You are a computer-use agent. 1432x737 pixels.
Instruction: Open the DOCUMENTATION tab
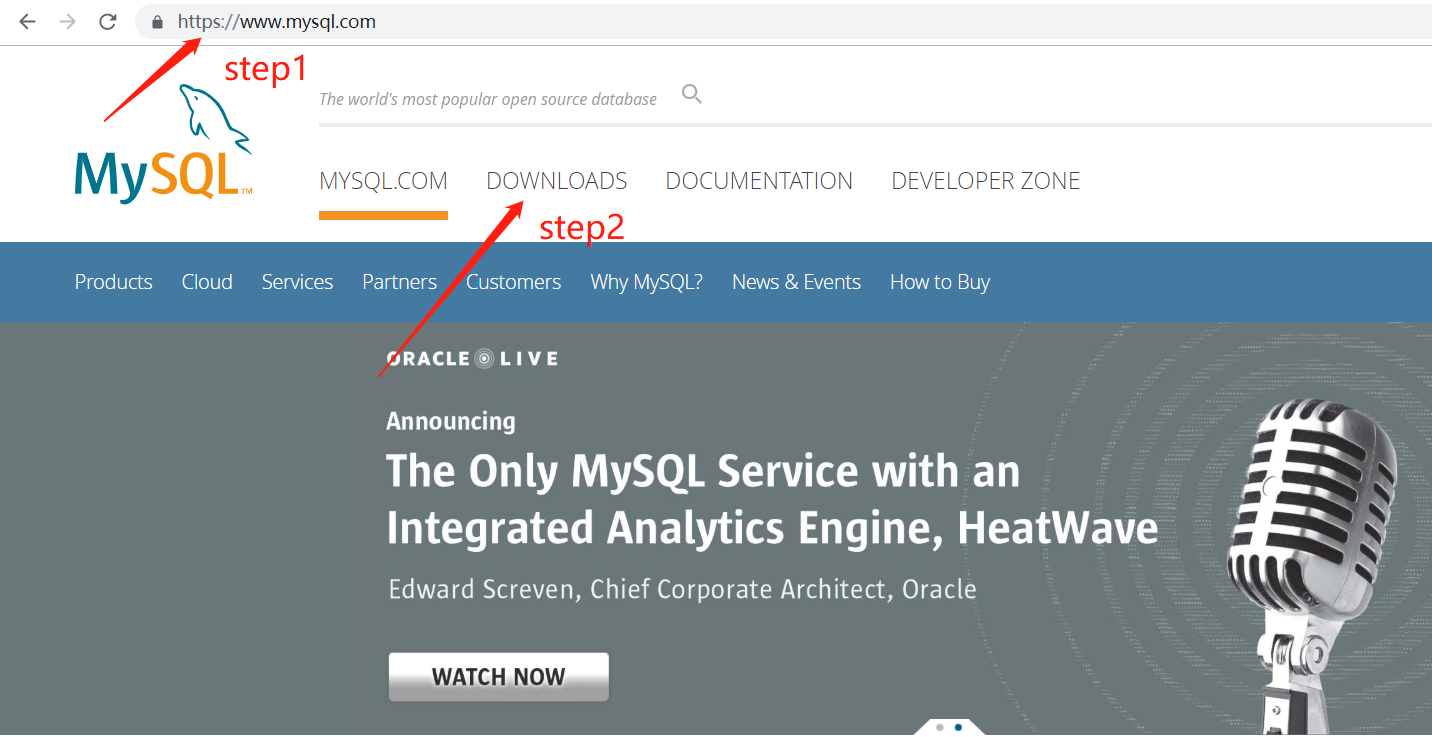pos(759,181)
